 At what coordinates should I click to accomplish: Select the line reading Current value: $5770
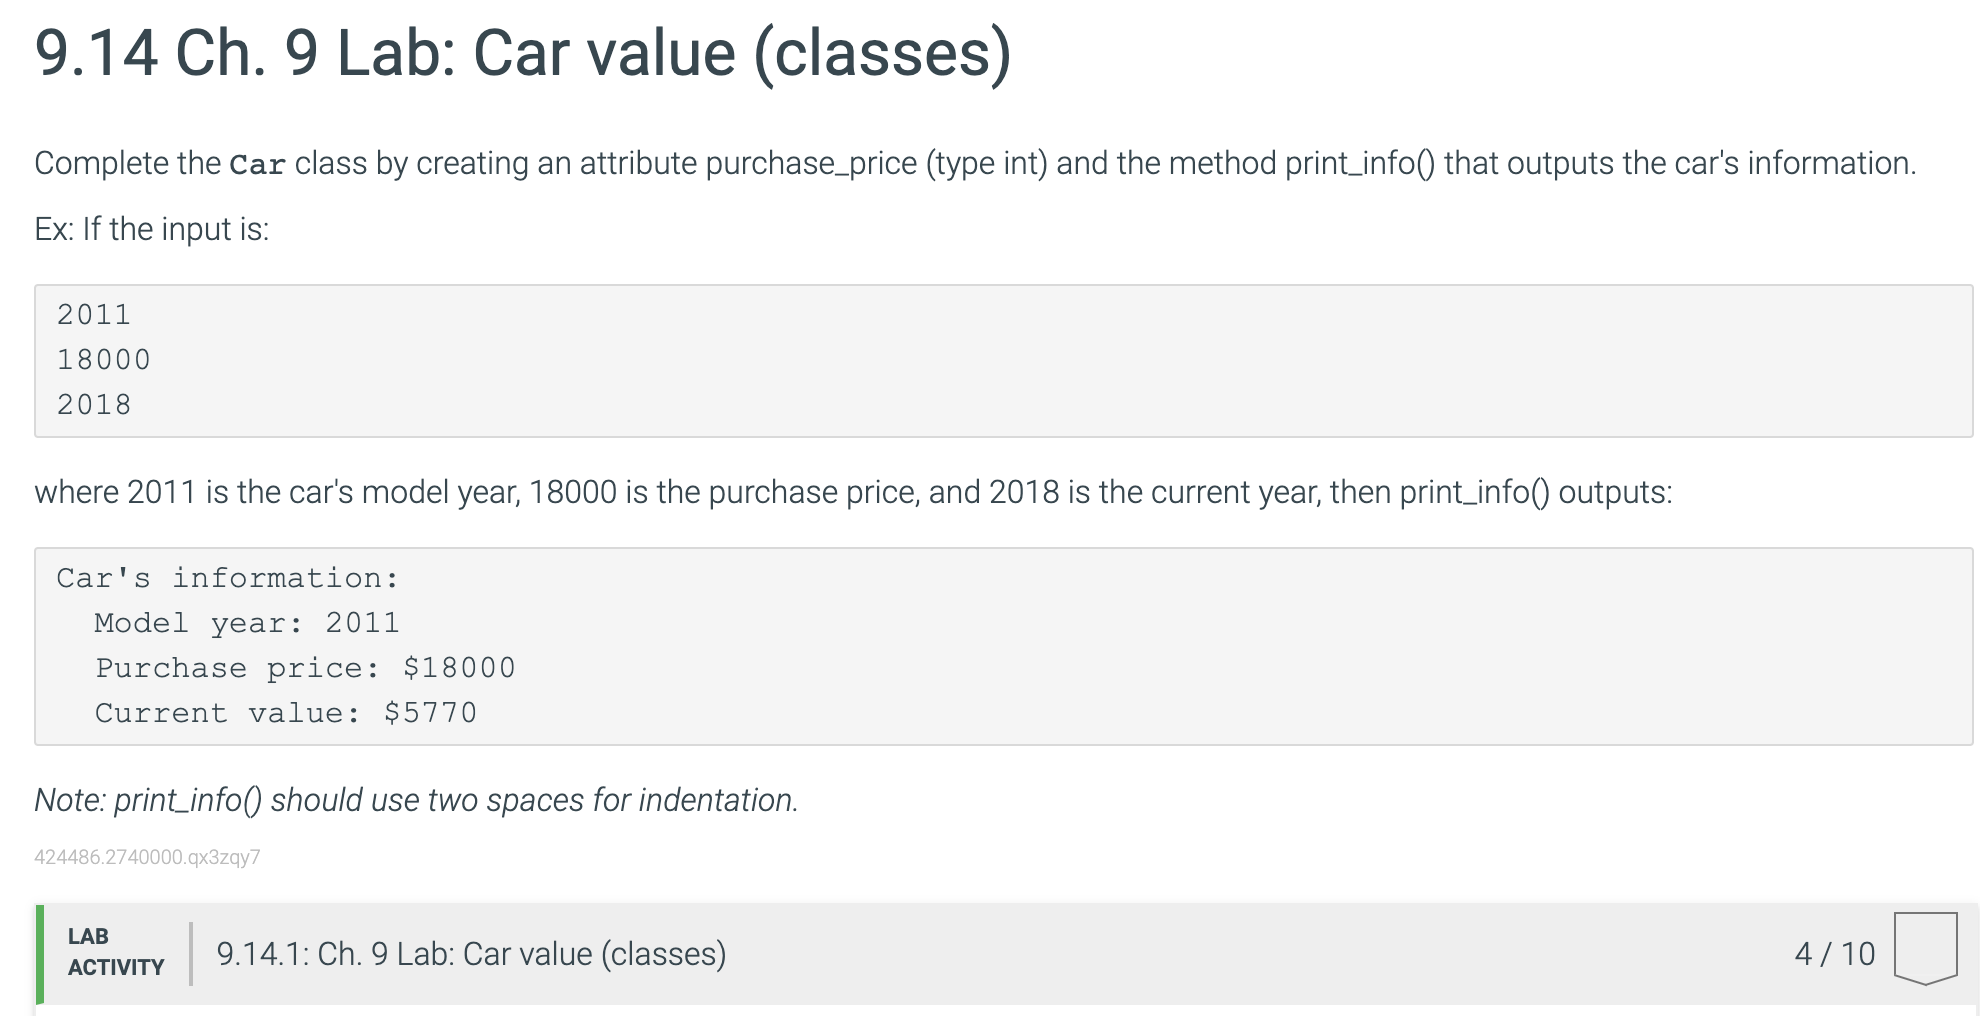285,712
